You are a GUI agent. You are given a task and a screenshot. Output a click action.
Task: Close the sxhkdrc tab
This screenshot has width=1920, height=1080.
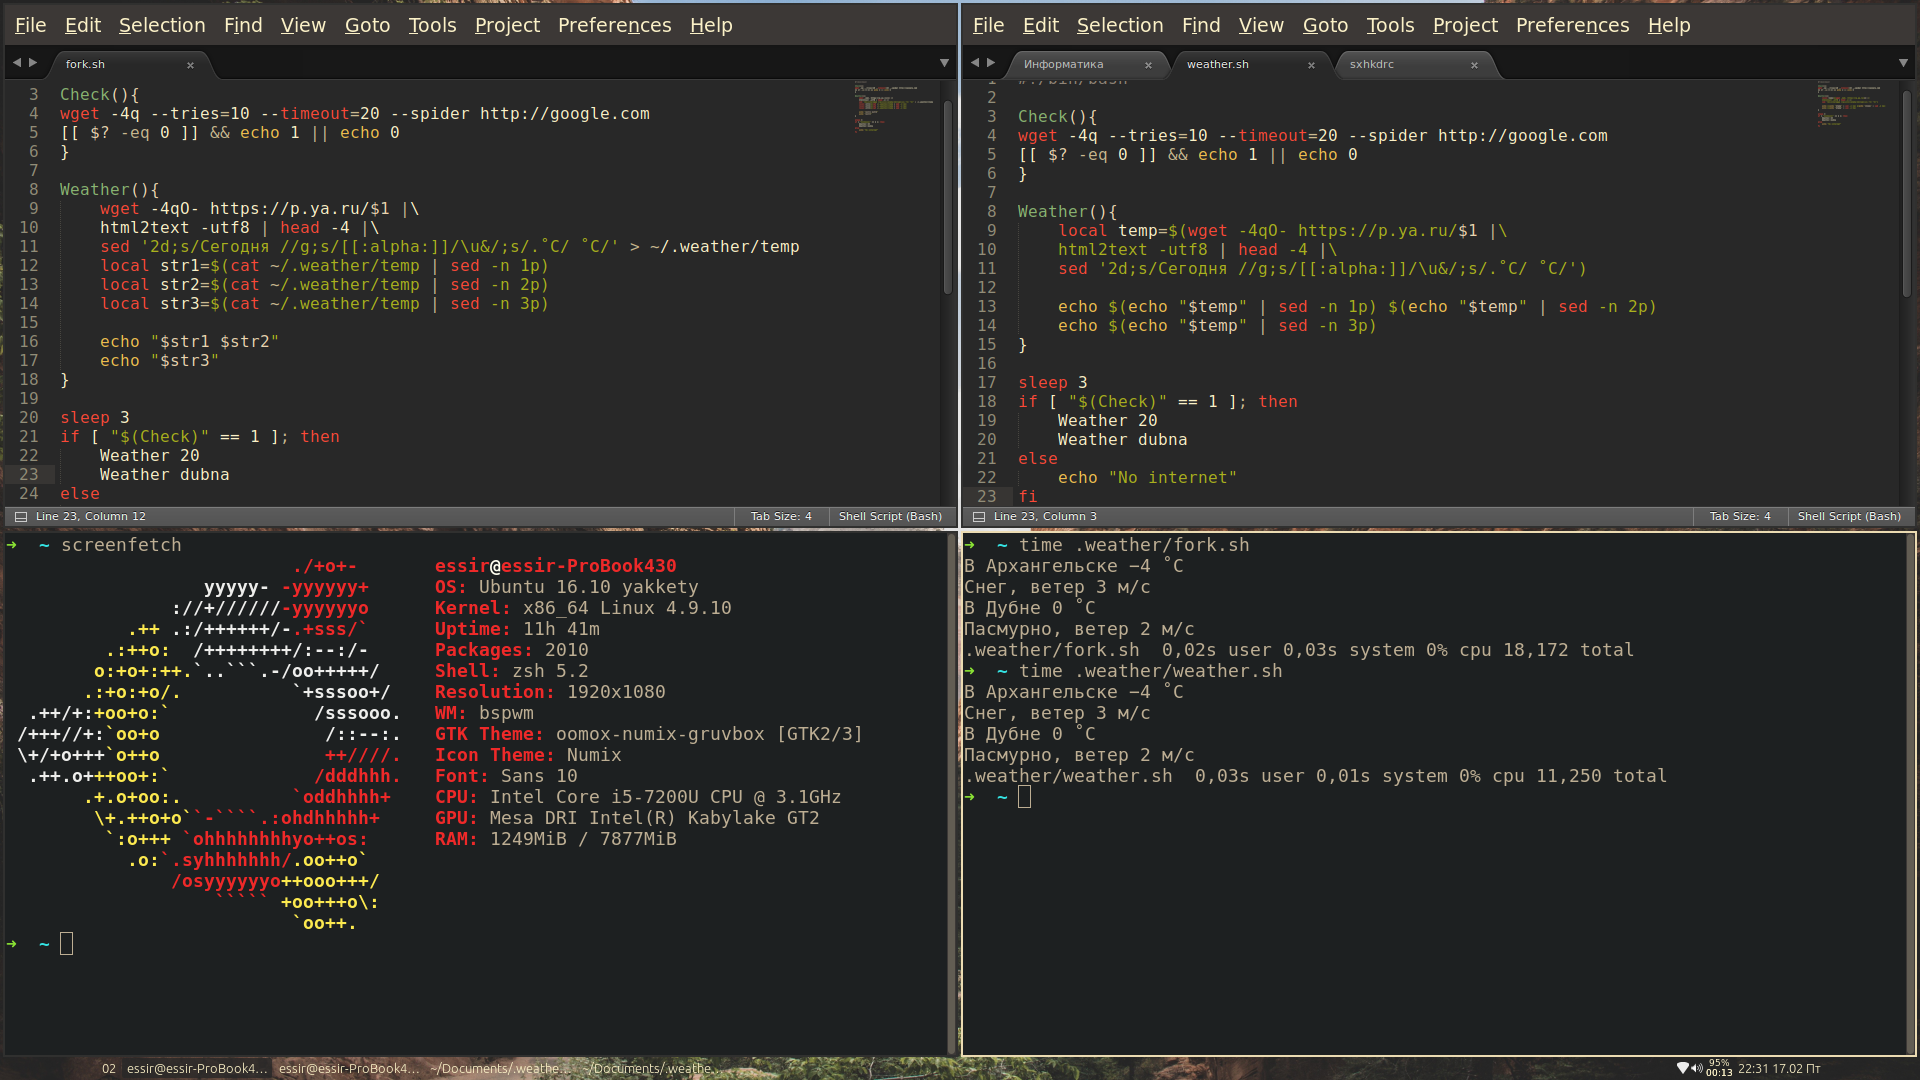[x=1474, y=65]
